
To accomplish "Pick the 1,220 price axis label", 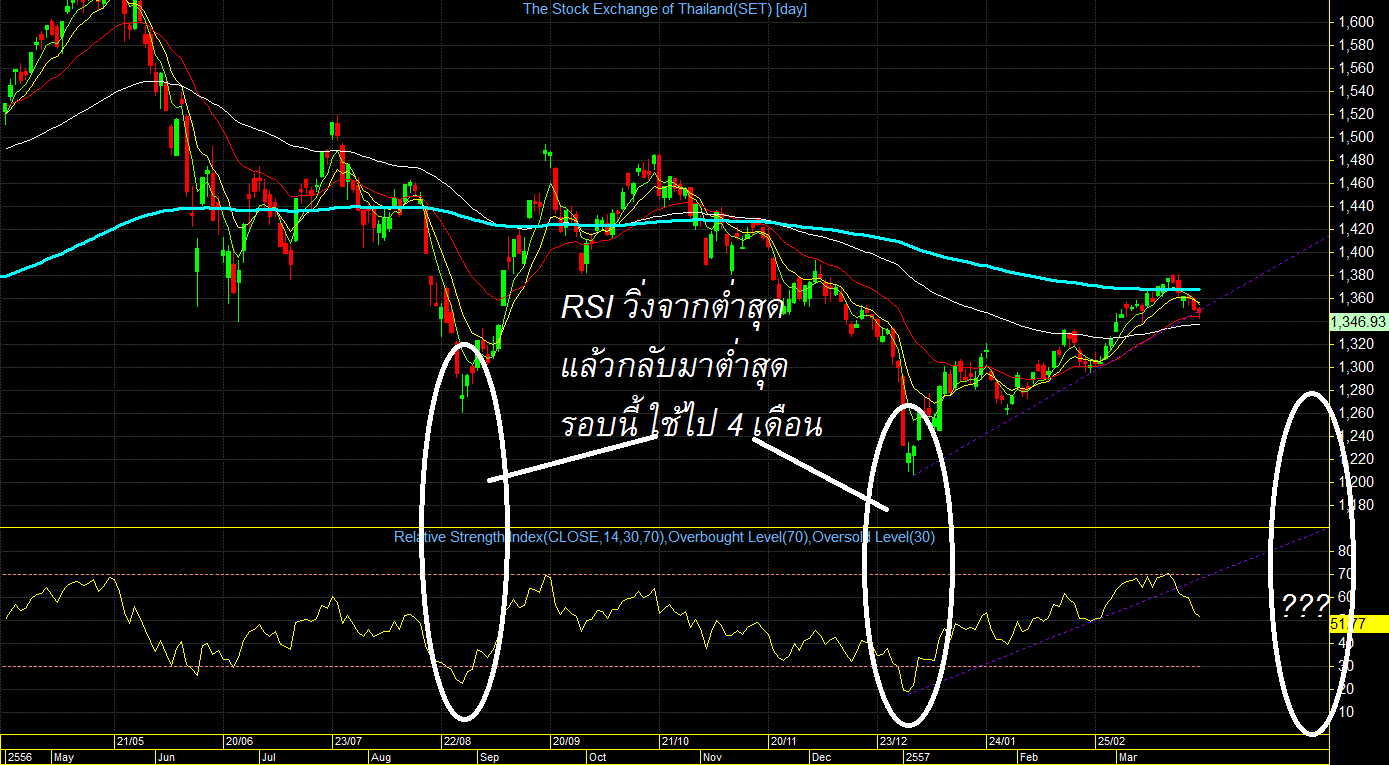I will [x=1354, y=459].
